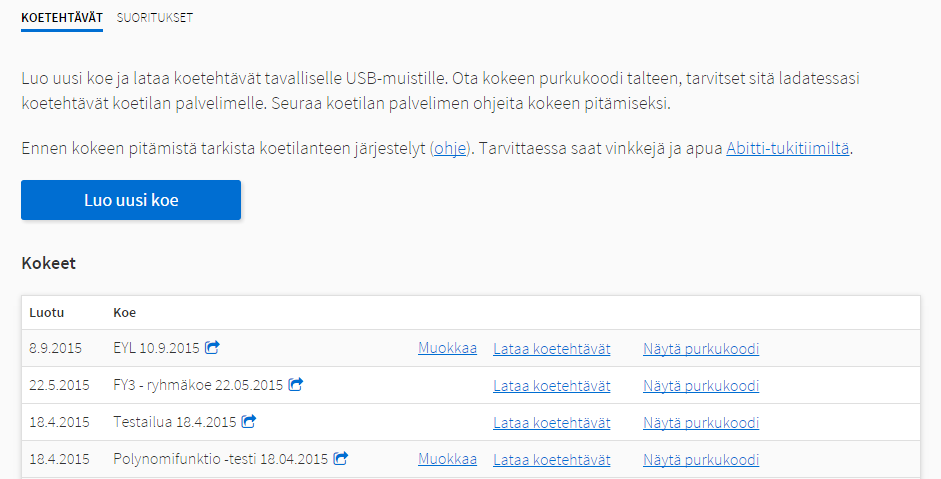Click share icon beside Polynomifunktio -testi 18.04.2015

tap(341, 459)
